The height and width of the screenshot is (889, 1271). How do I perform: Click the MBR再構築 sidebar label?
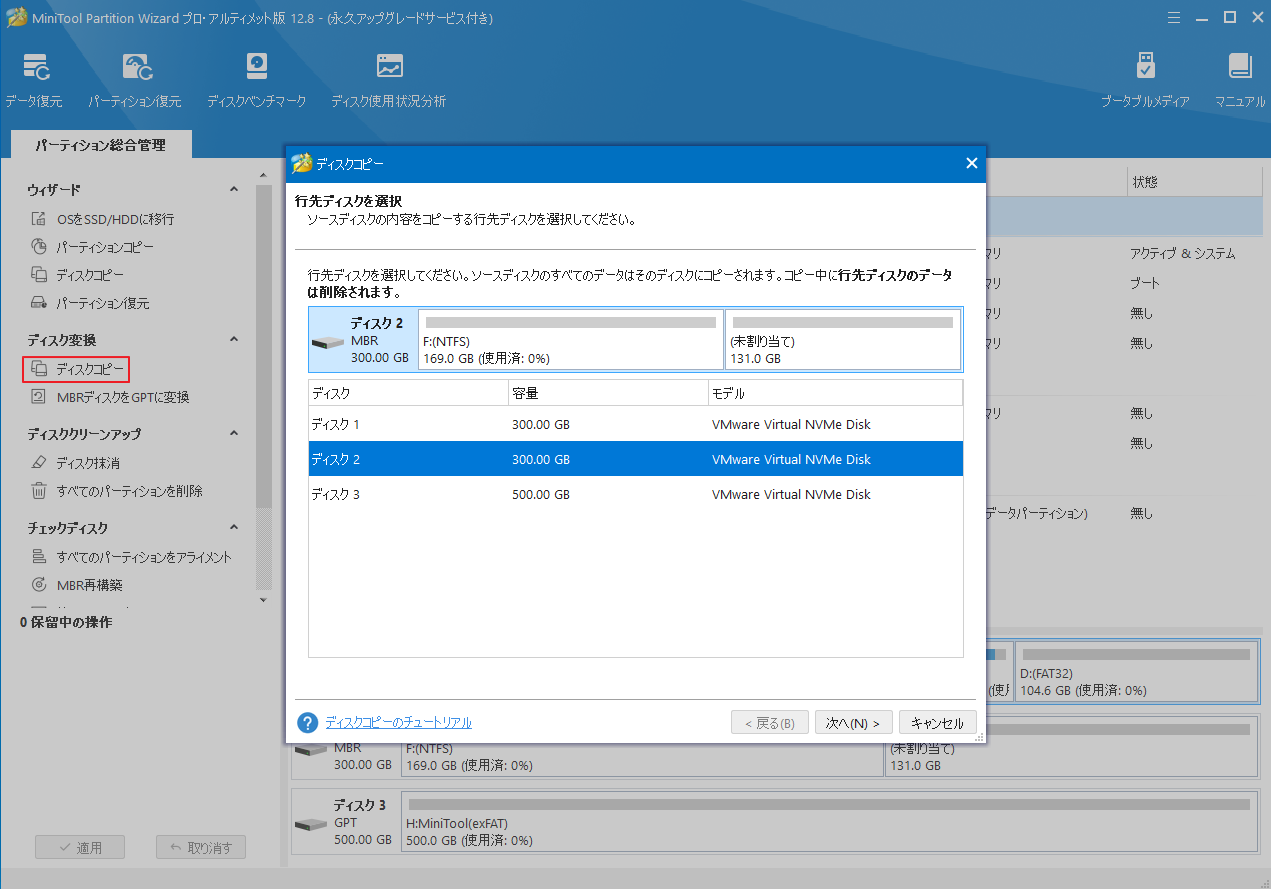[89, 585]
